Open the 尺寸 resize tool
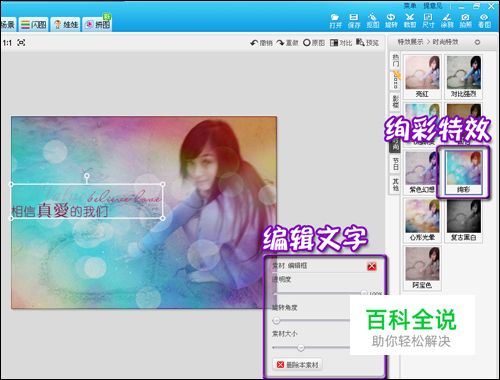The width and height of the screenshot is (500, 380). coord(428,21)
